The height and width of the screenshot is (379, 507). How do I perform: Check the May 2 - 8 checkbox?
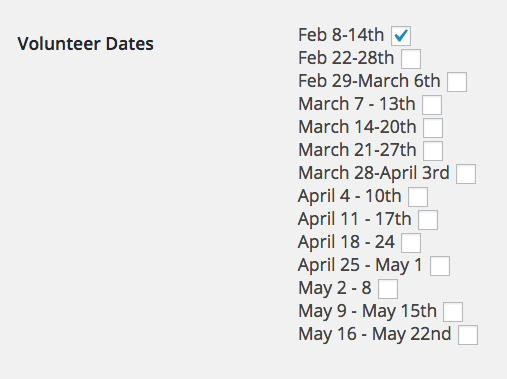(x=388, y=289)
